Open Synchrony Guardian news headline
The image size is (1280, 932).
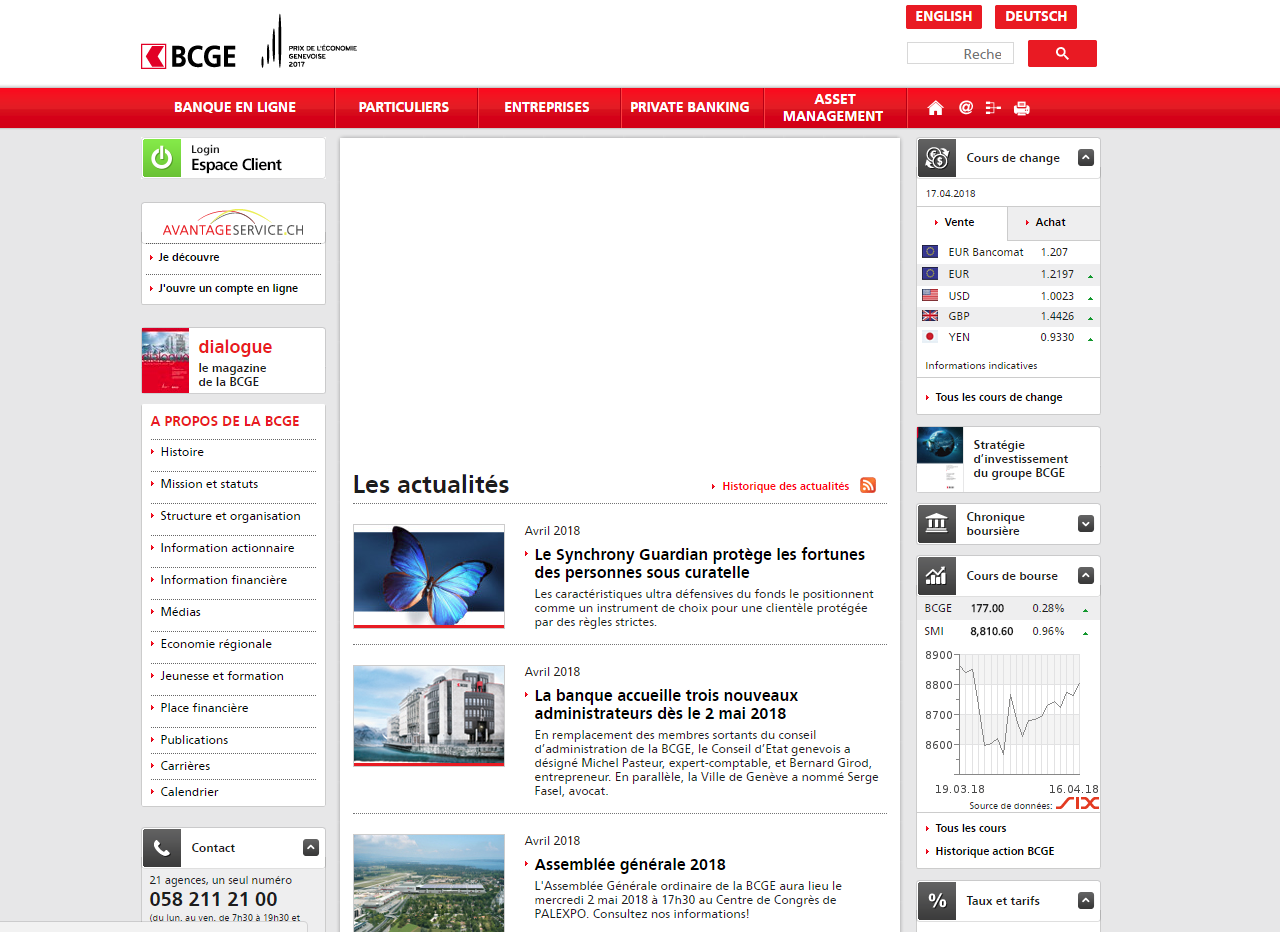click(x=699, y=563)
